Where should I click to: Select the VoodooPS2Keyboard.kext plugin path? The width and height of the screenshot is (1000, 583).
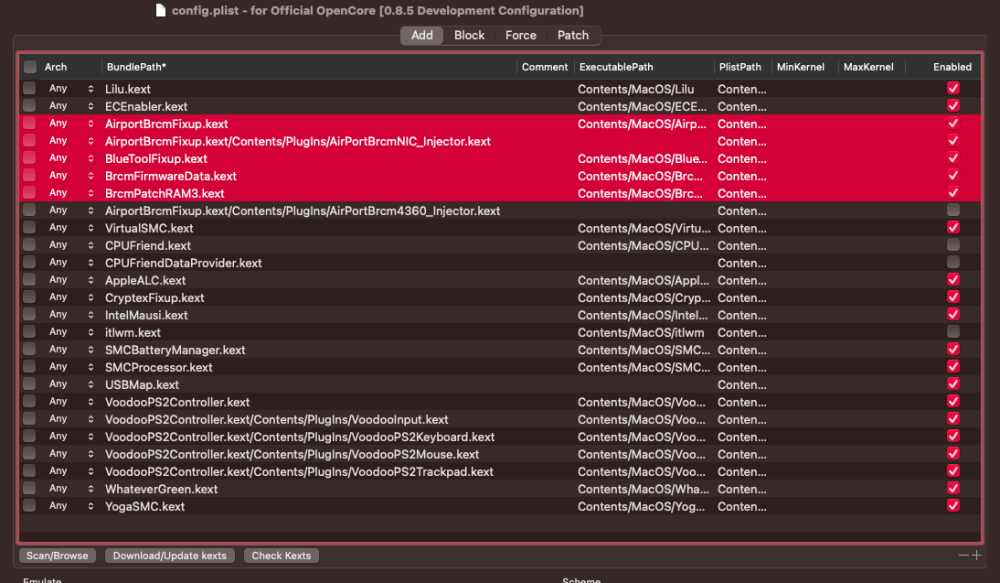pyautogui.click(x=300, y=437)
